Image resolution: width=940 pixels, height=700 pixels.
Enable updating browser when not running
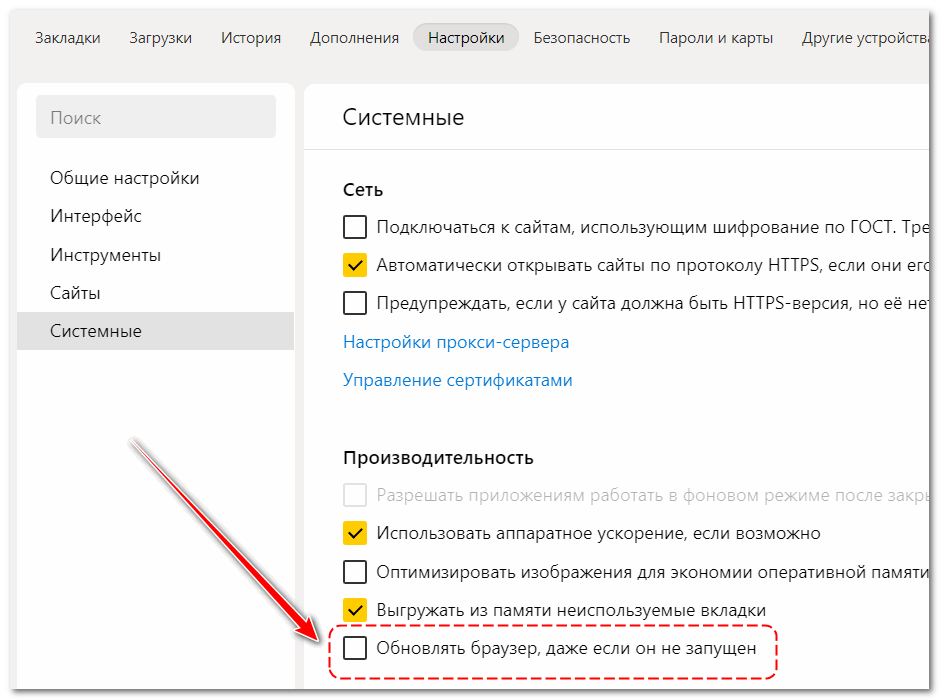pyautogui.click(x=355, y=648)
